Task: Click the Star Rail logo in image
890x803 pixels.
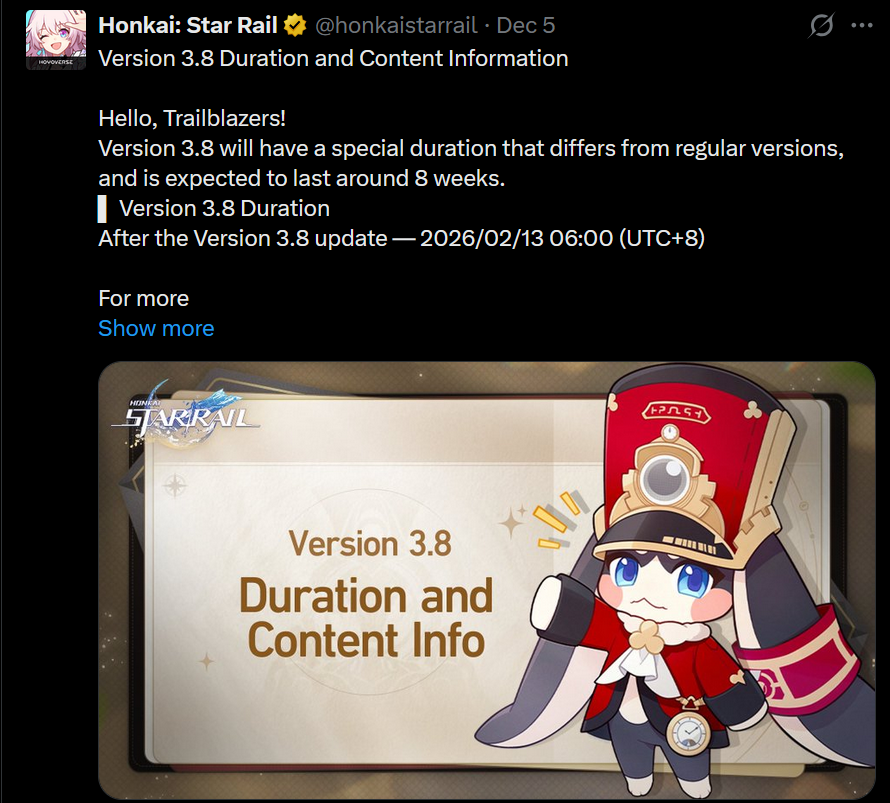Action: (x=184, y=413)
